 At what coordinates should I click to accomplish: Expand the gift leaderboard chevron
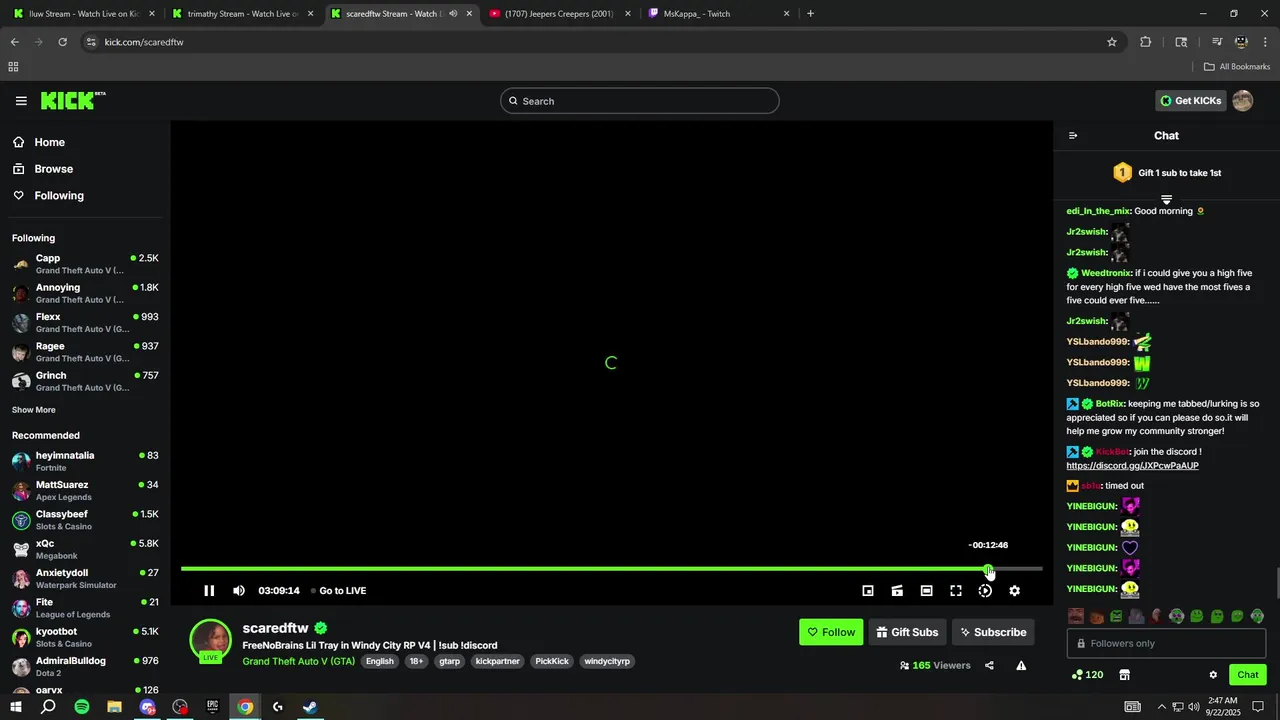tap(1166, 200)
